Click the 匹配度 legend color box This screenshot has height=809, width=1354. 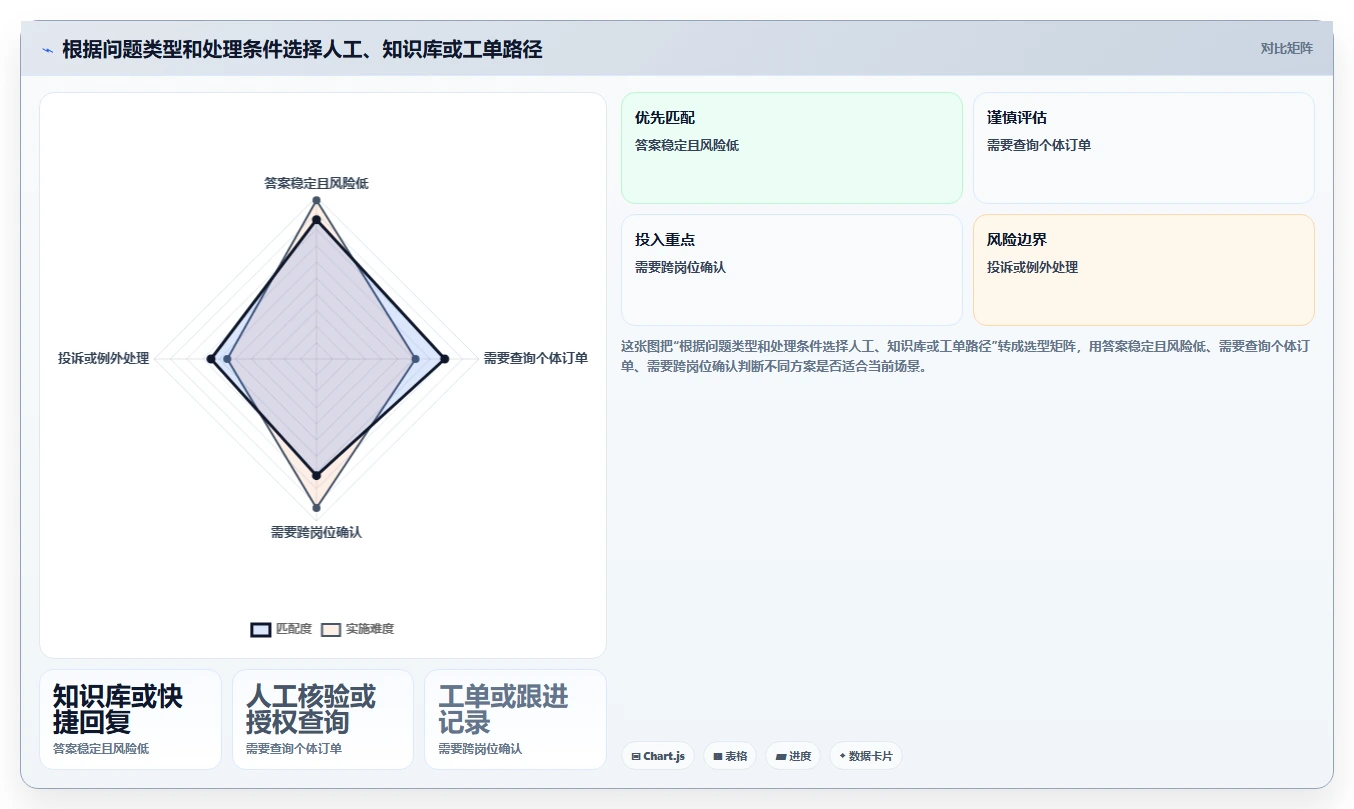pyautogui.click(x=261, y=629)
